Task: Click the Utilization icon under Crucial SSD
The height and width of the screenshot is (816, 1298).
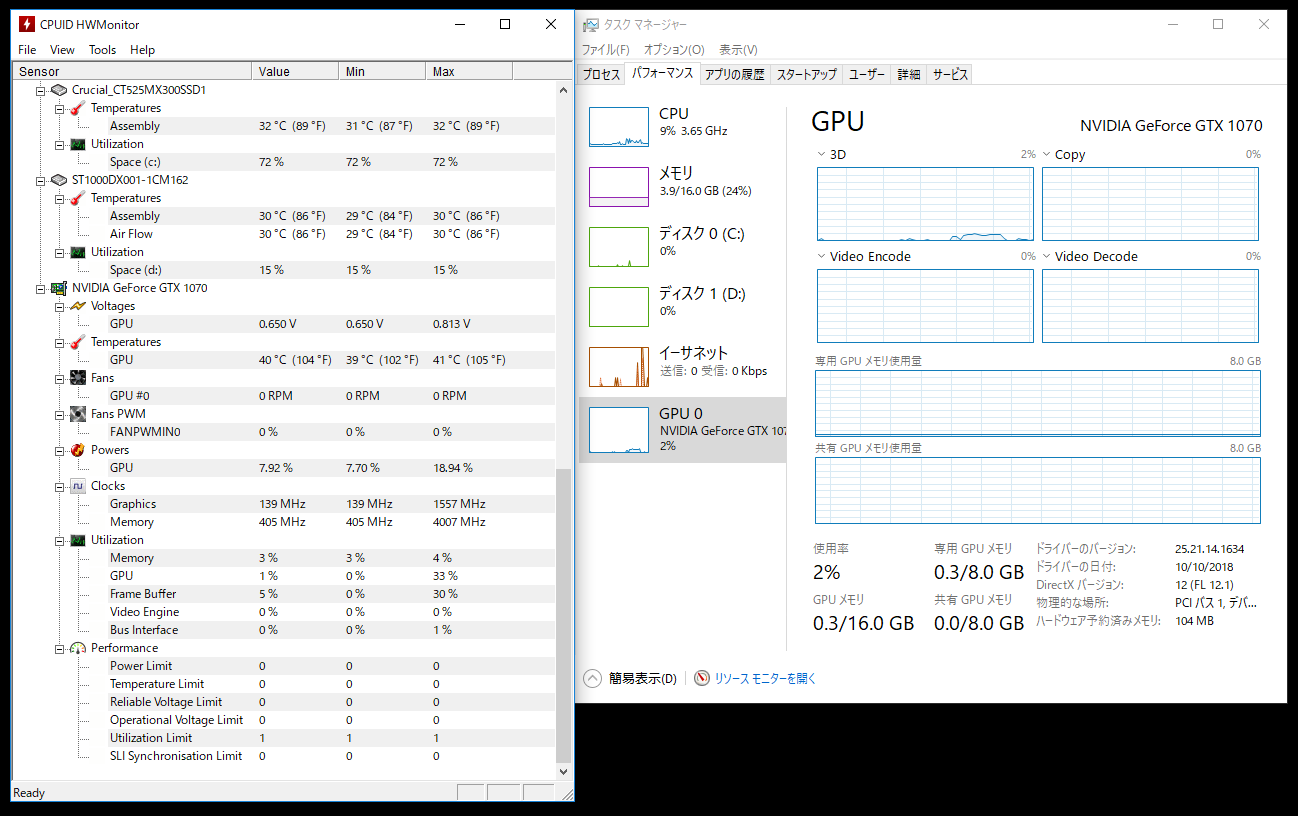Action: coord(77,144)
